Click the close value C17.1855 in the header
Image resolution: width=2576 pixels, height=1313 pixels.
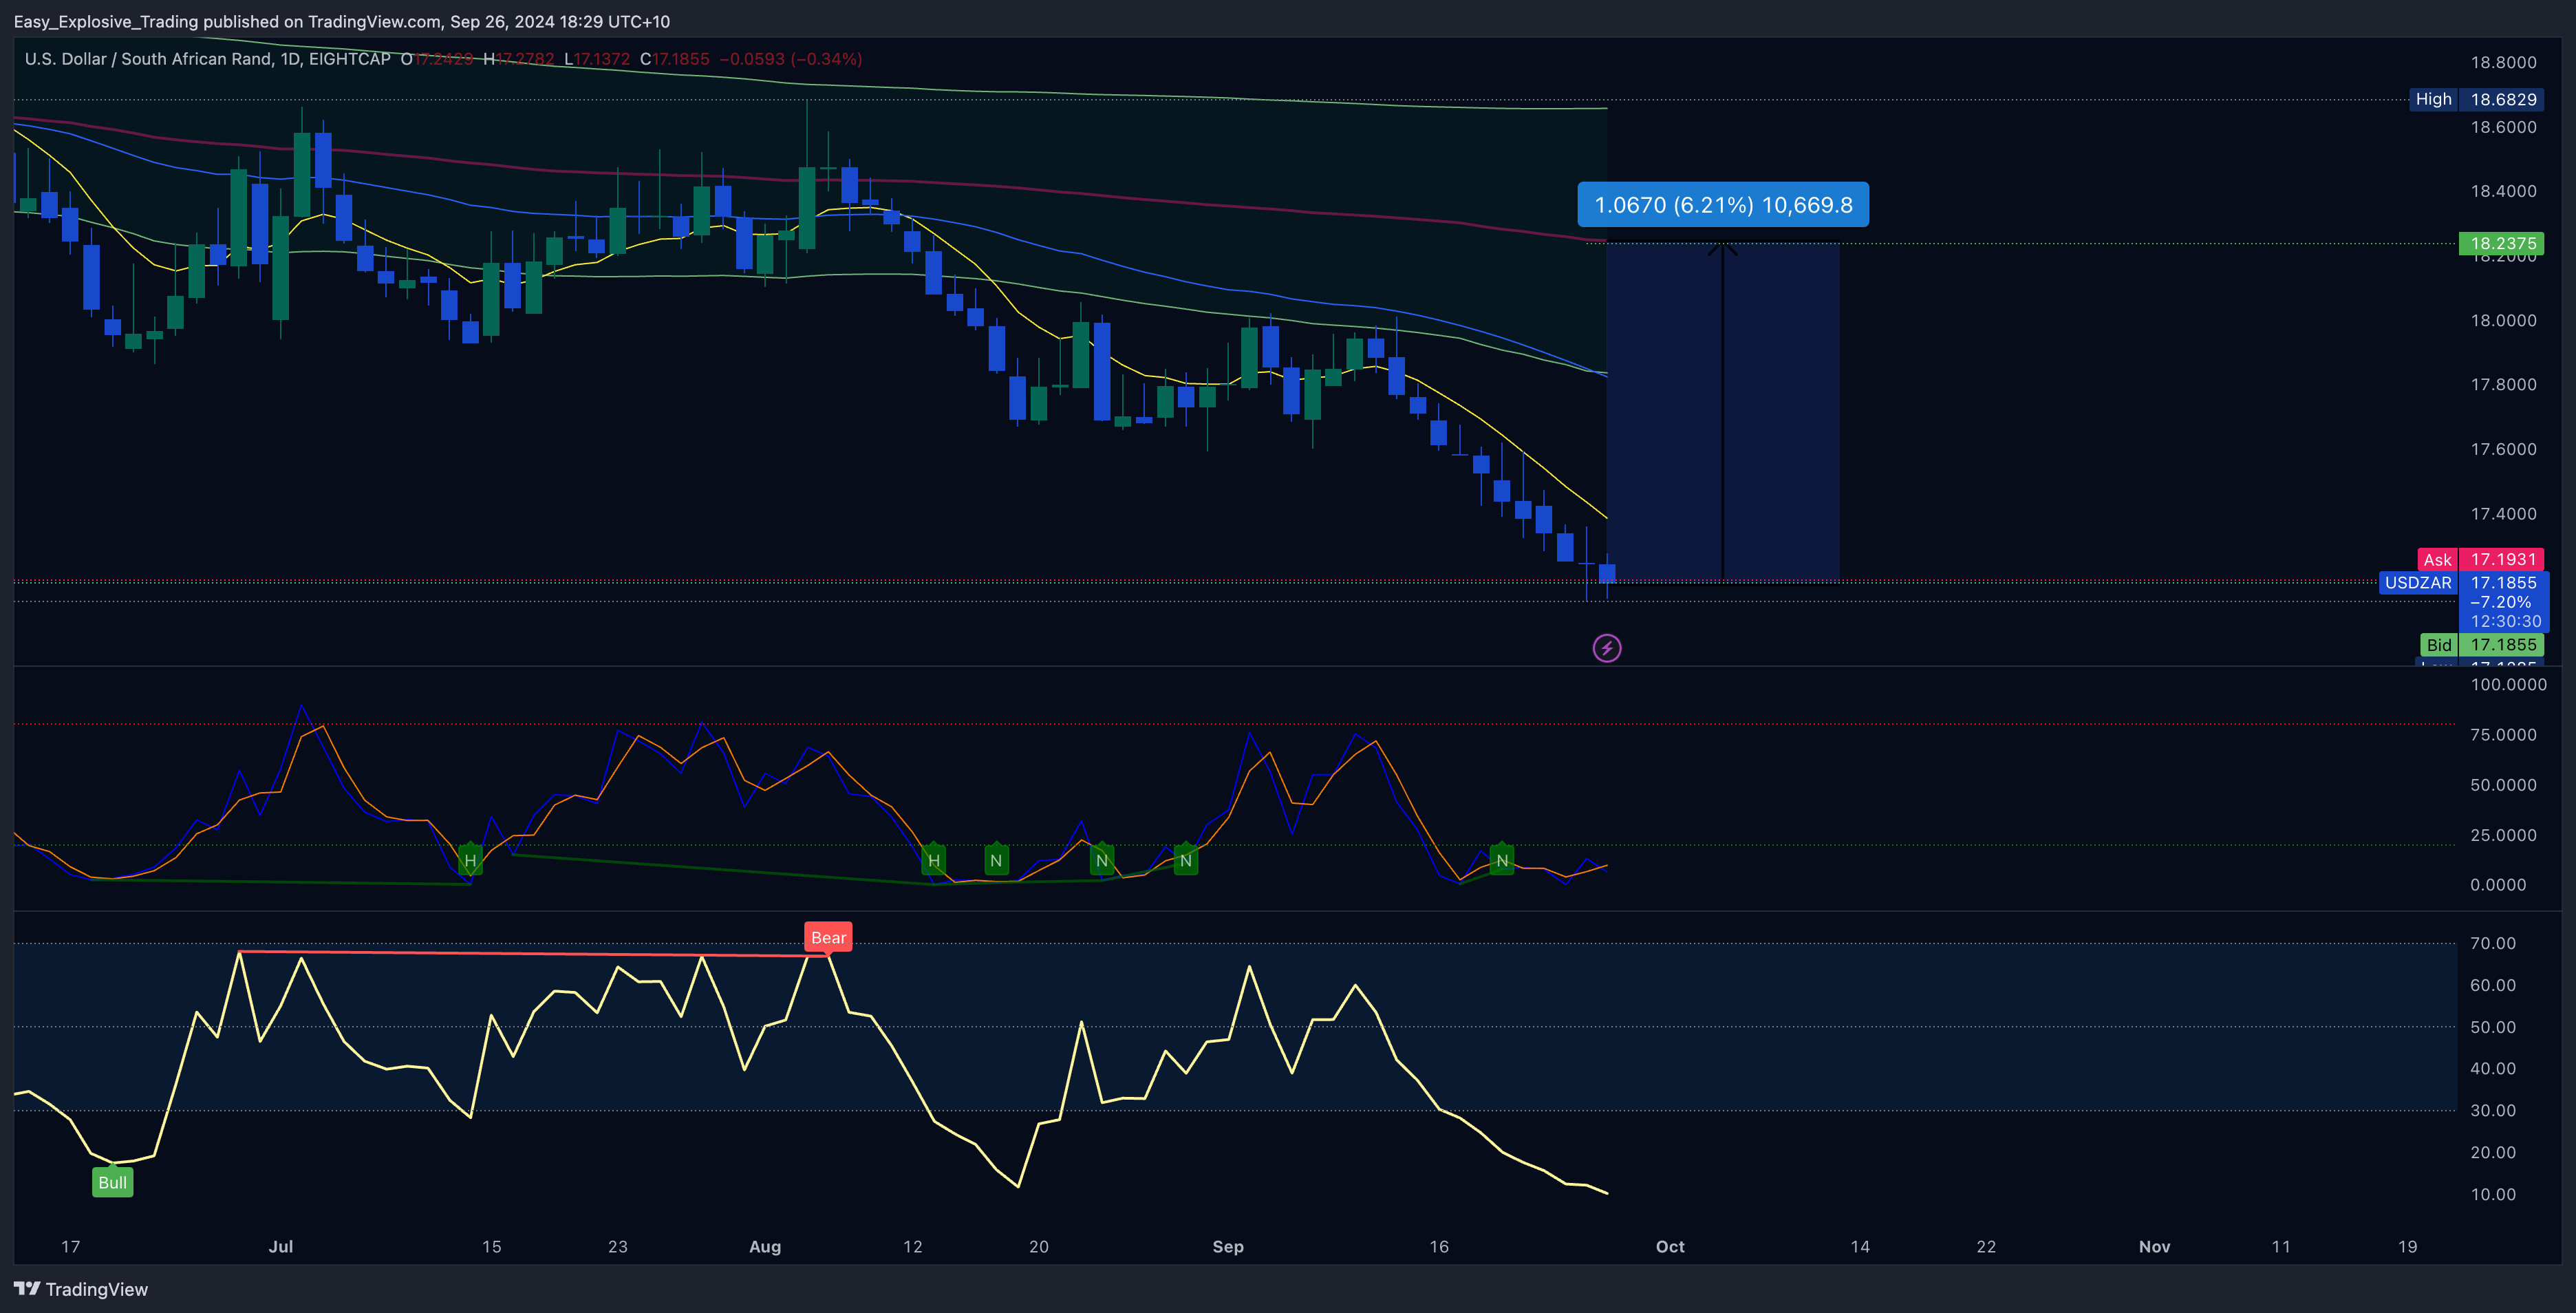675,59
